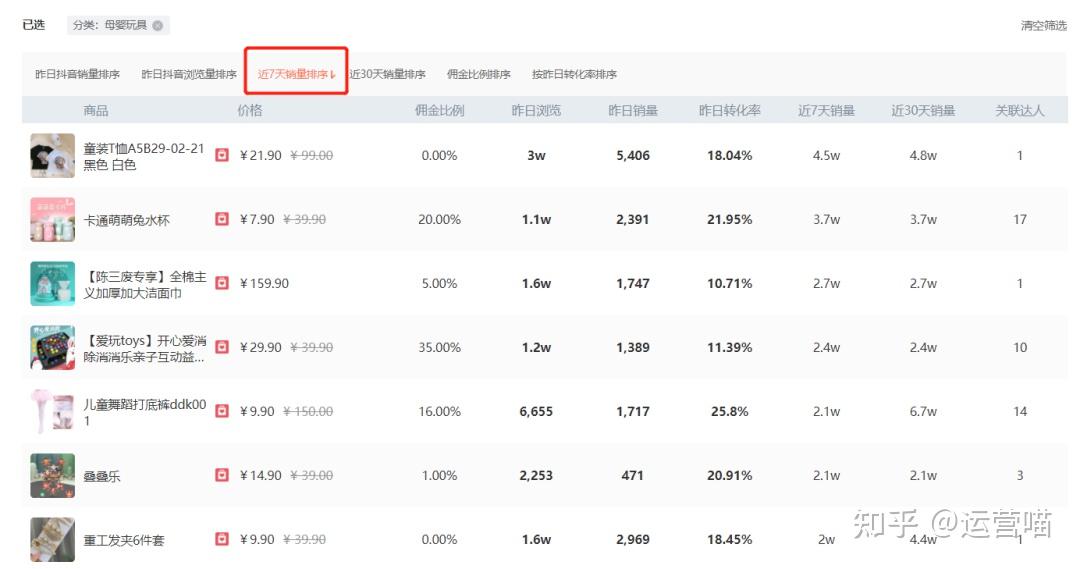Click red shop icon beside ¥159.90
Screen dimensions: 1080x569
pos(222,283)
